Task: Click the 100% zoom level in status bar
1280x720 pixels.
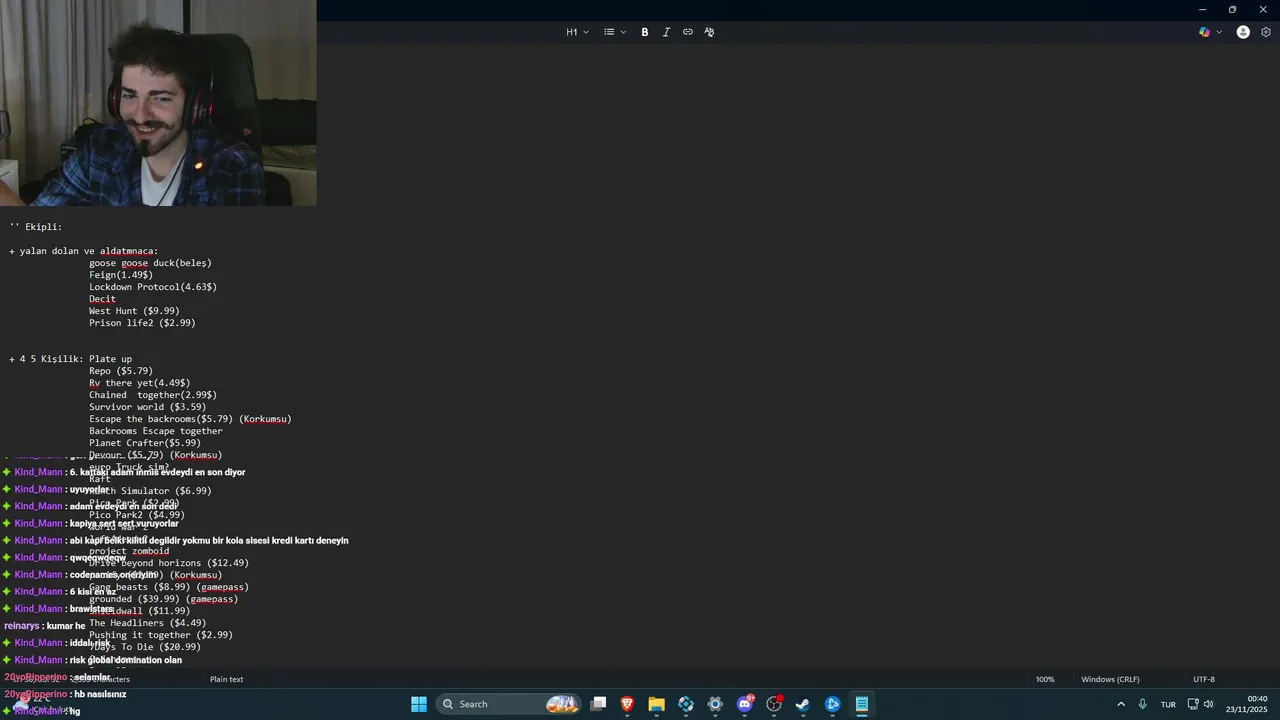Action: [x=1045, y=679]
